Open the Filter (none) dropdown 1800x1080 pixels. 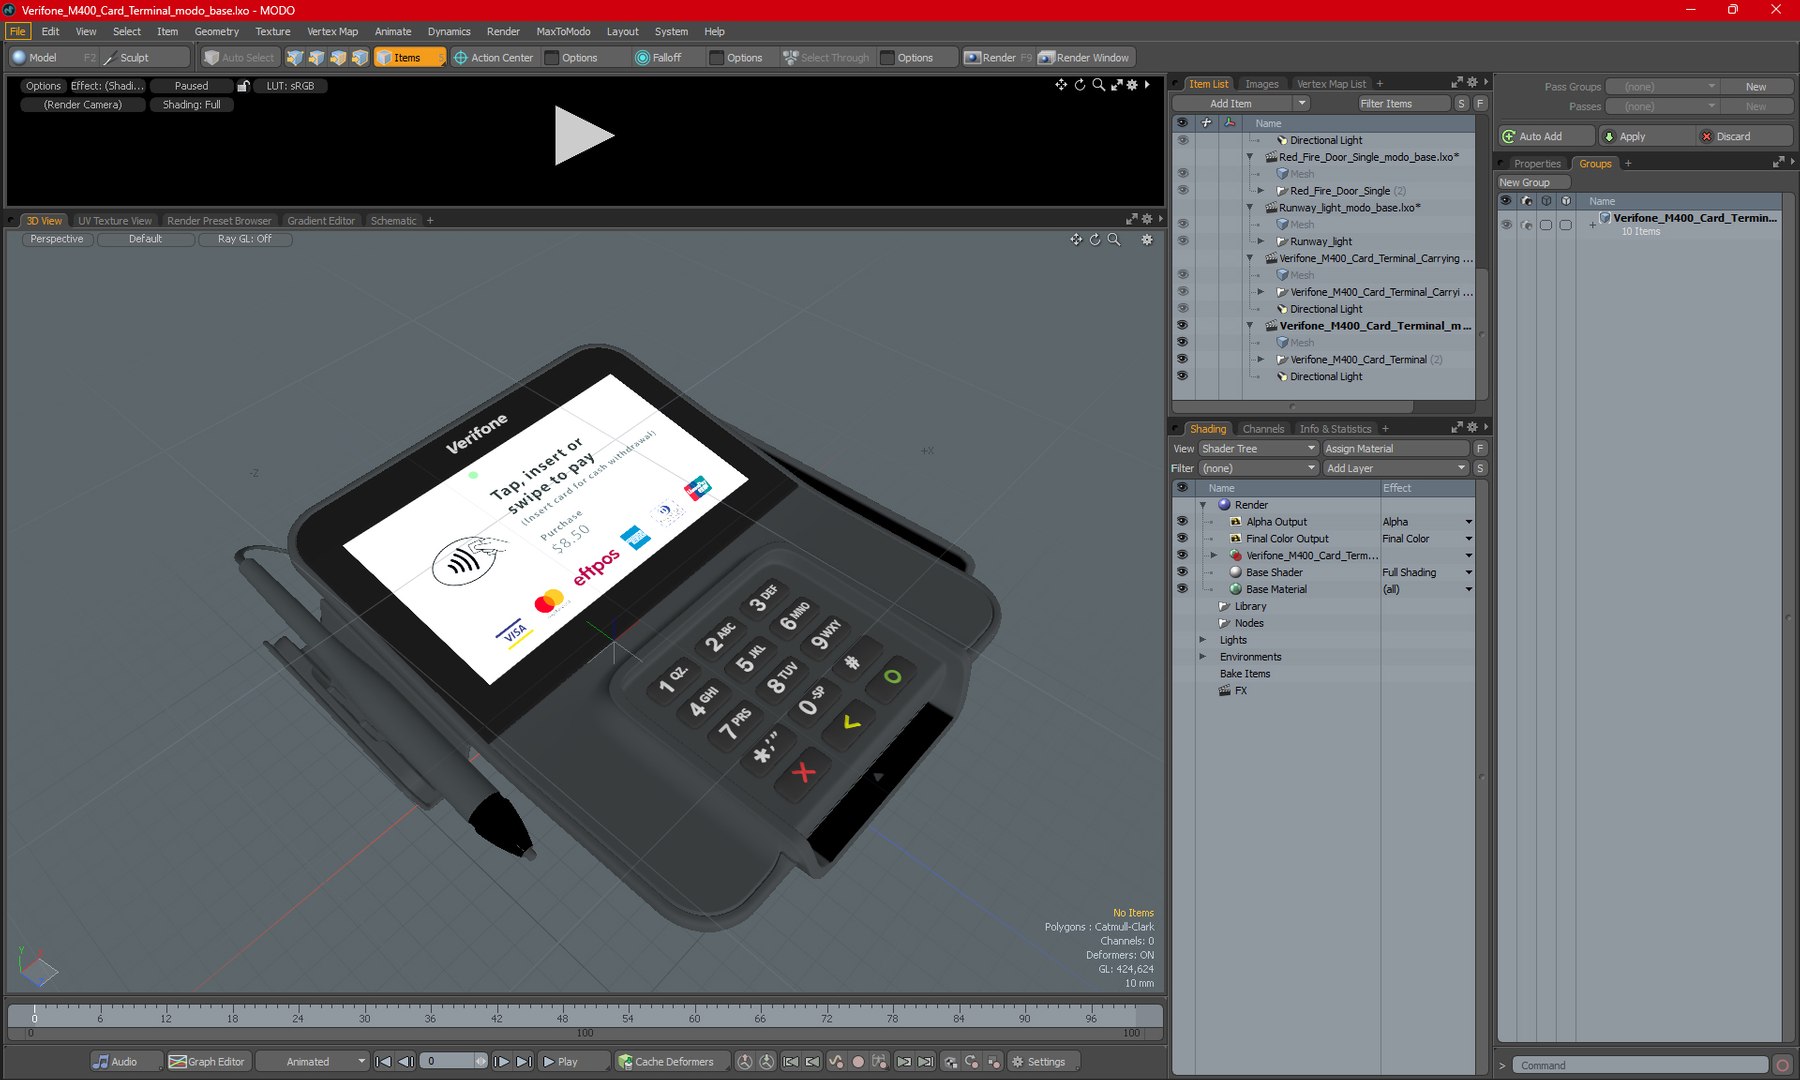(1258, 468)
